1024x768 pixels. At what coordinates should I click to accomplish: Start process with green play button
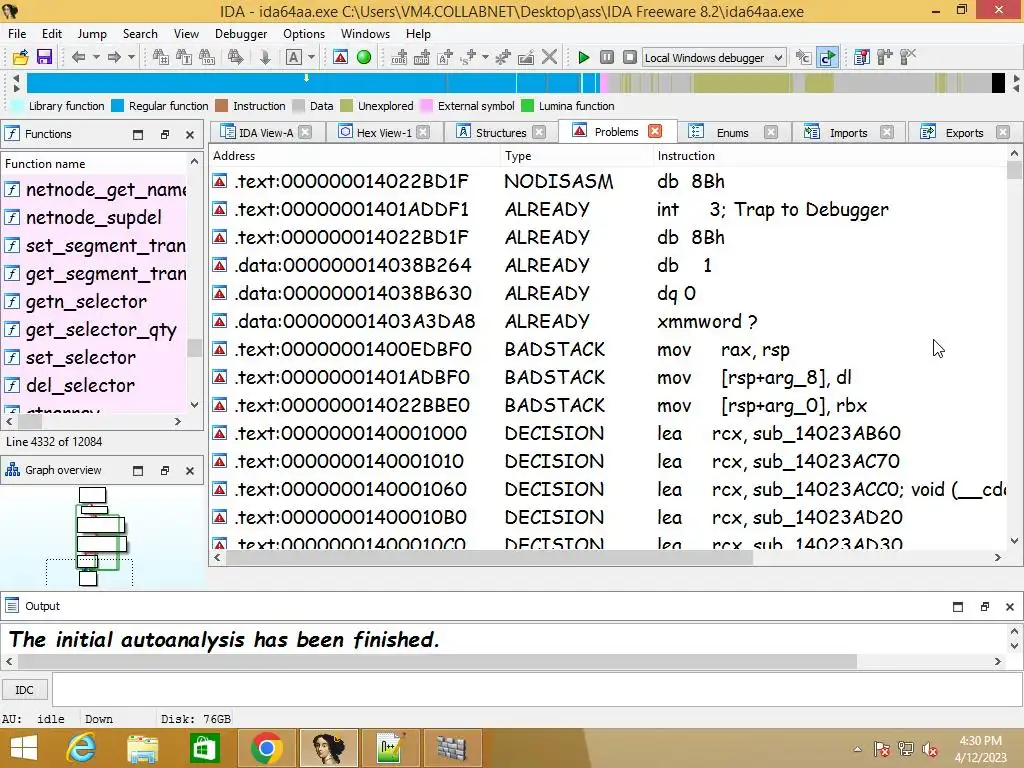pyautogui.click(x=584, y=57)
